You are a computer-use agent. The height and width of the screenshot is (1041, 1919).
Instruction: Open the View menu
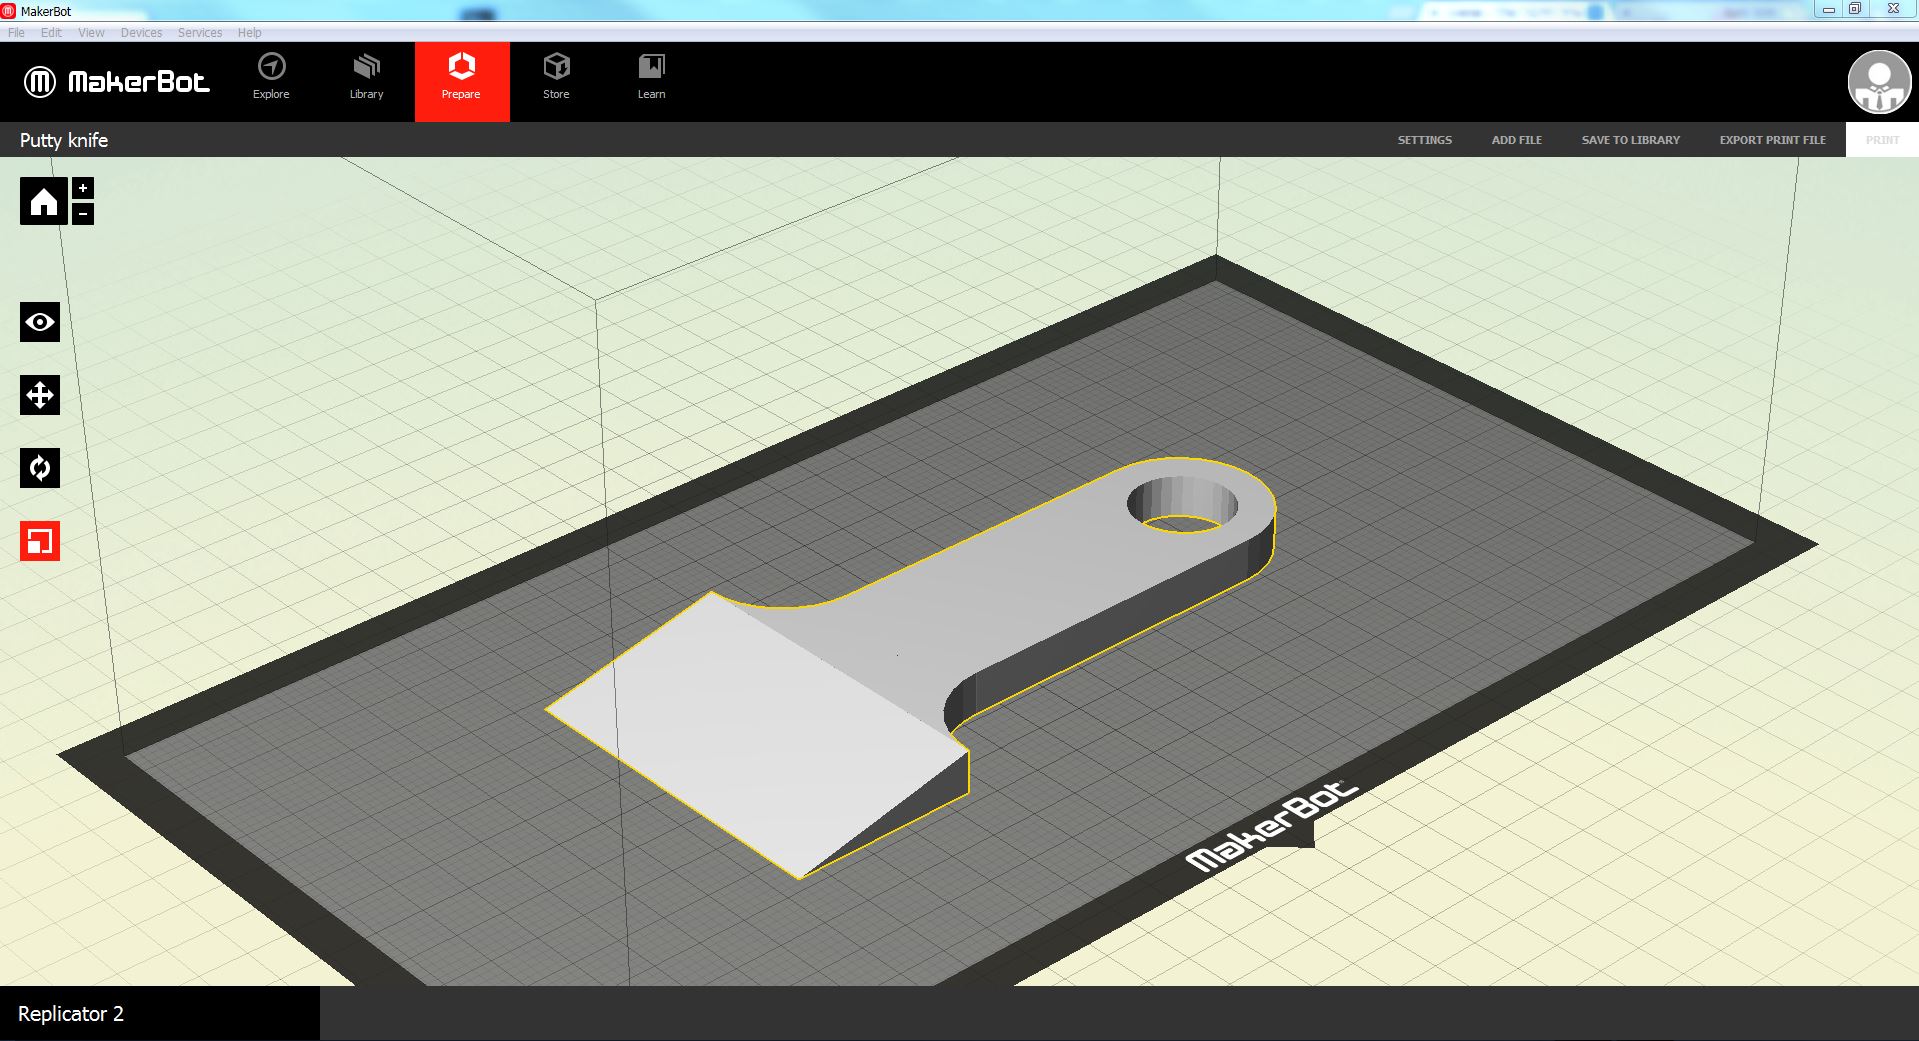(91, 33)
